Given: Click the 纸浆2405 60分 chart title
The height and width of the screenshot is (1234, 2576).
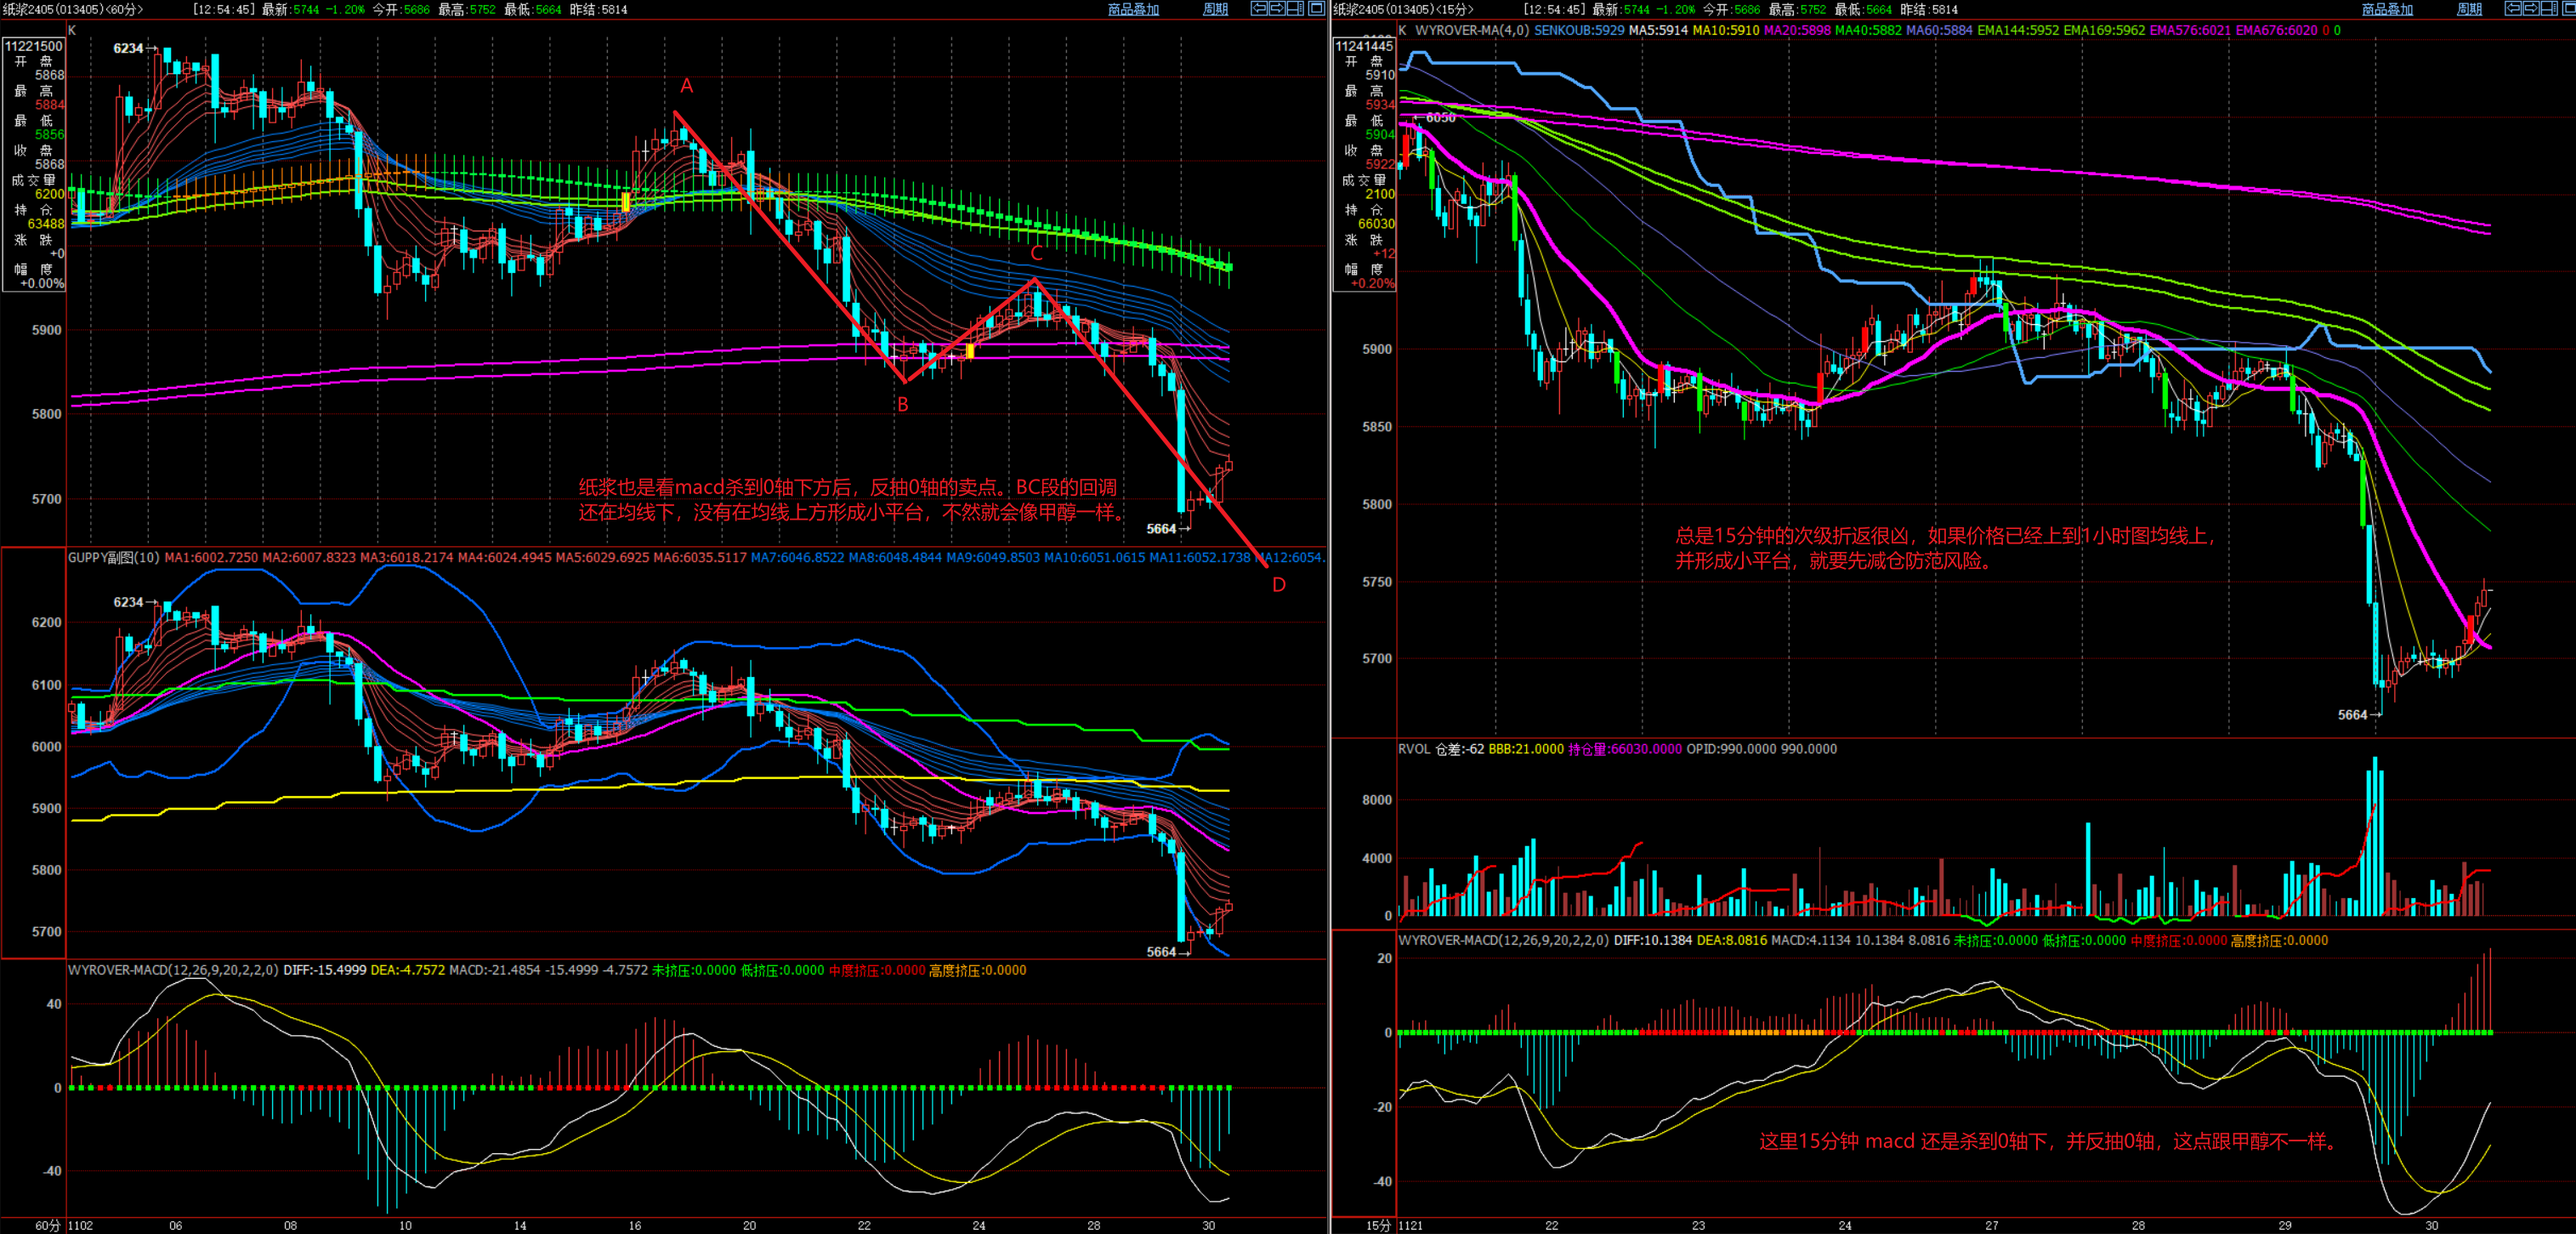Looking at the screenshot, I should click(71, 9).
